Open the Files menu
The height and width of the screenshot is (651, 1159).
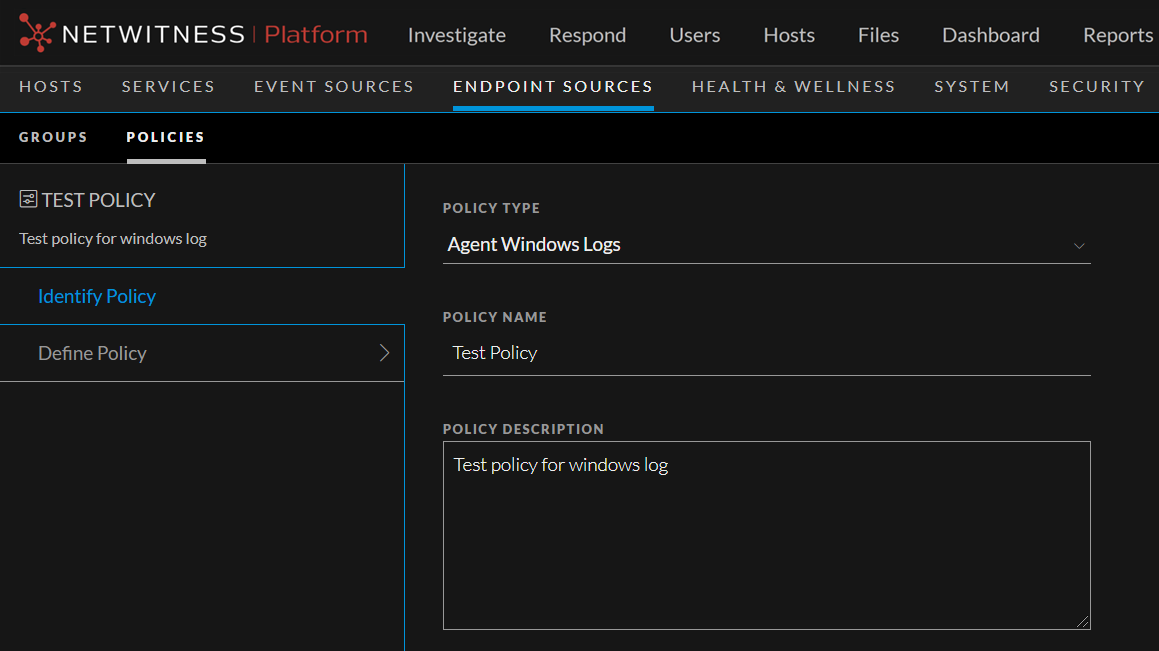pos(878,35)
